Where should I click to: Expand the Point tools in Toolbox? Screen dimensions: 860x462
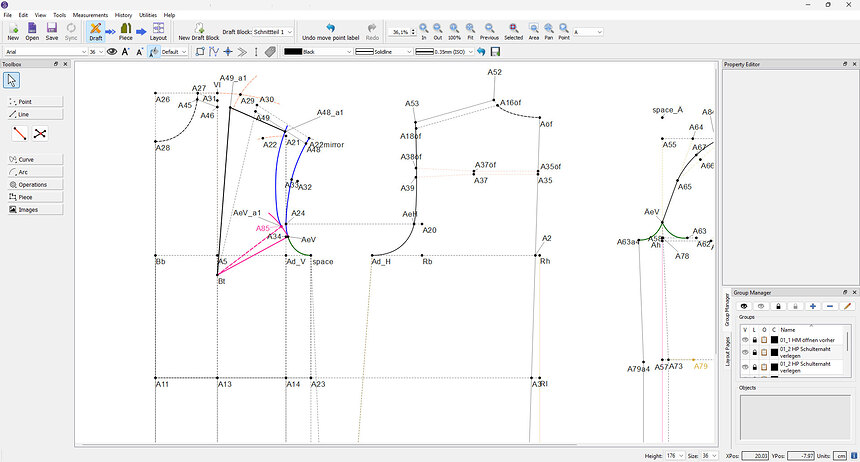tap(36, 102)
